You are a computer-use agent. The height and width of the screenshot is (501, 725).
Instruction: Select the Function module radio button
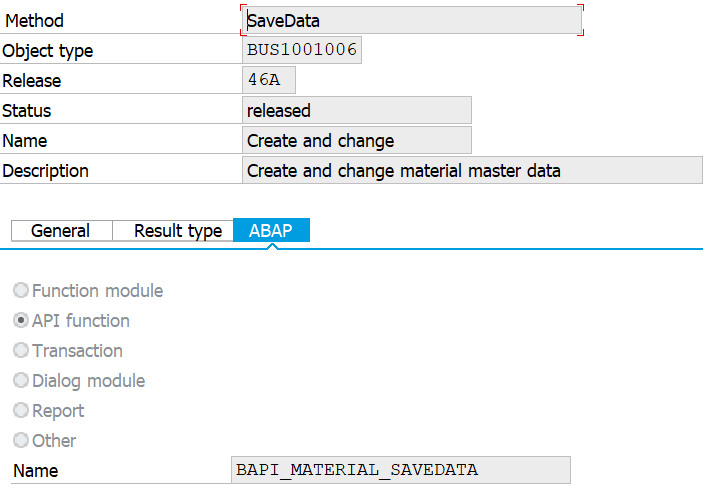(x=21, y=290)
